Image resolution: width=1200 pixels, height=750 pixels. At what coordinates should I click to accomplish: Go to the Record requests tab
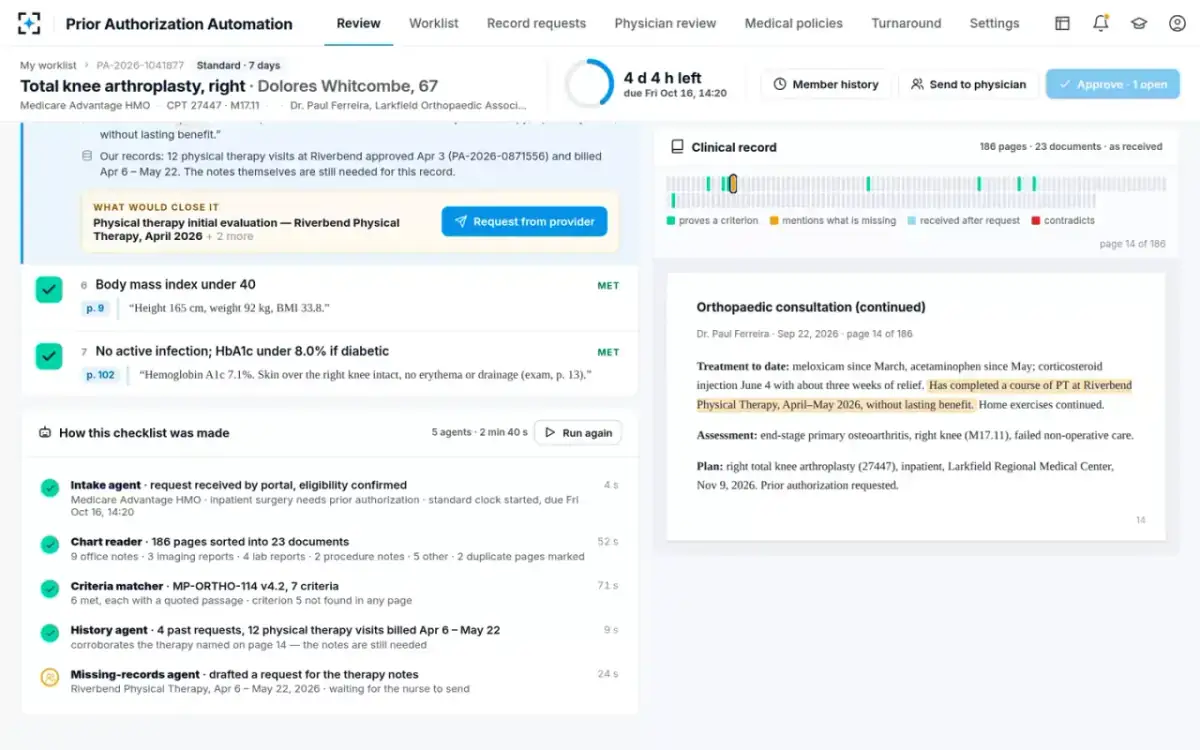(537, 23)
